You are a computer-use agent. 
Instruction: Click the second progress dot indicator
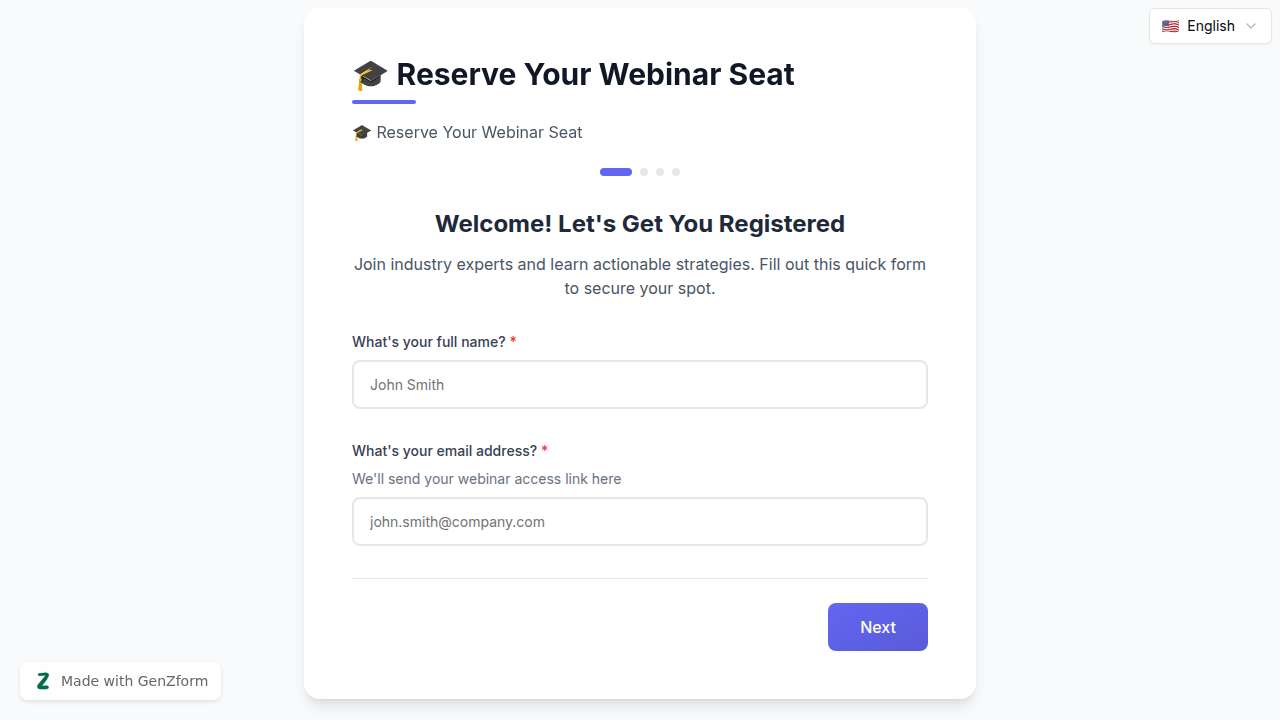pos(643,172)
